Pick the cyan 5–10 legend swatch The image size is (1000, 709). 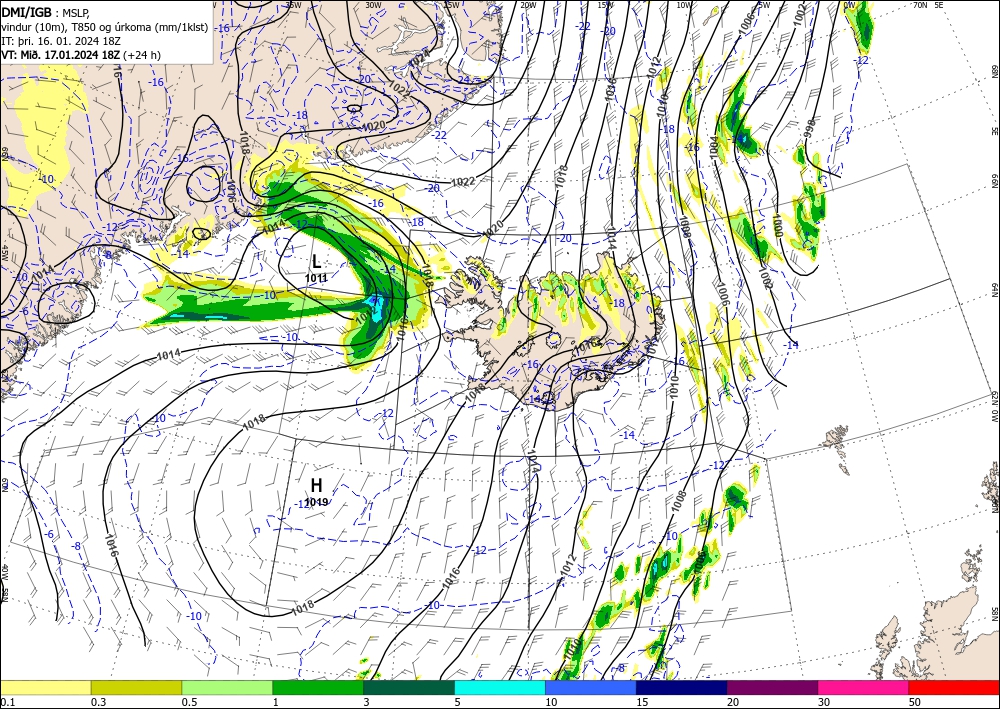500,687
